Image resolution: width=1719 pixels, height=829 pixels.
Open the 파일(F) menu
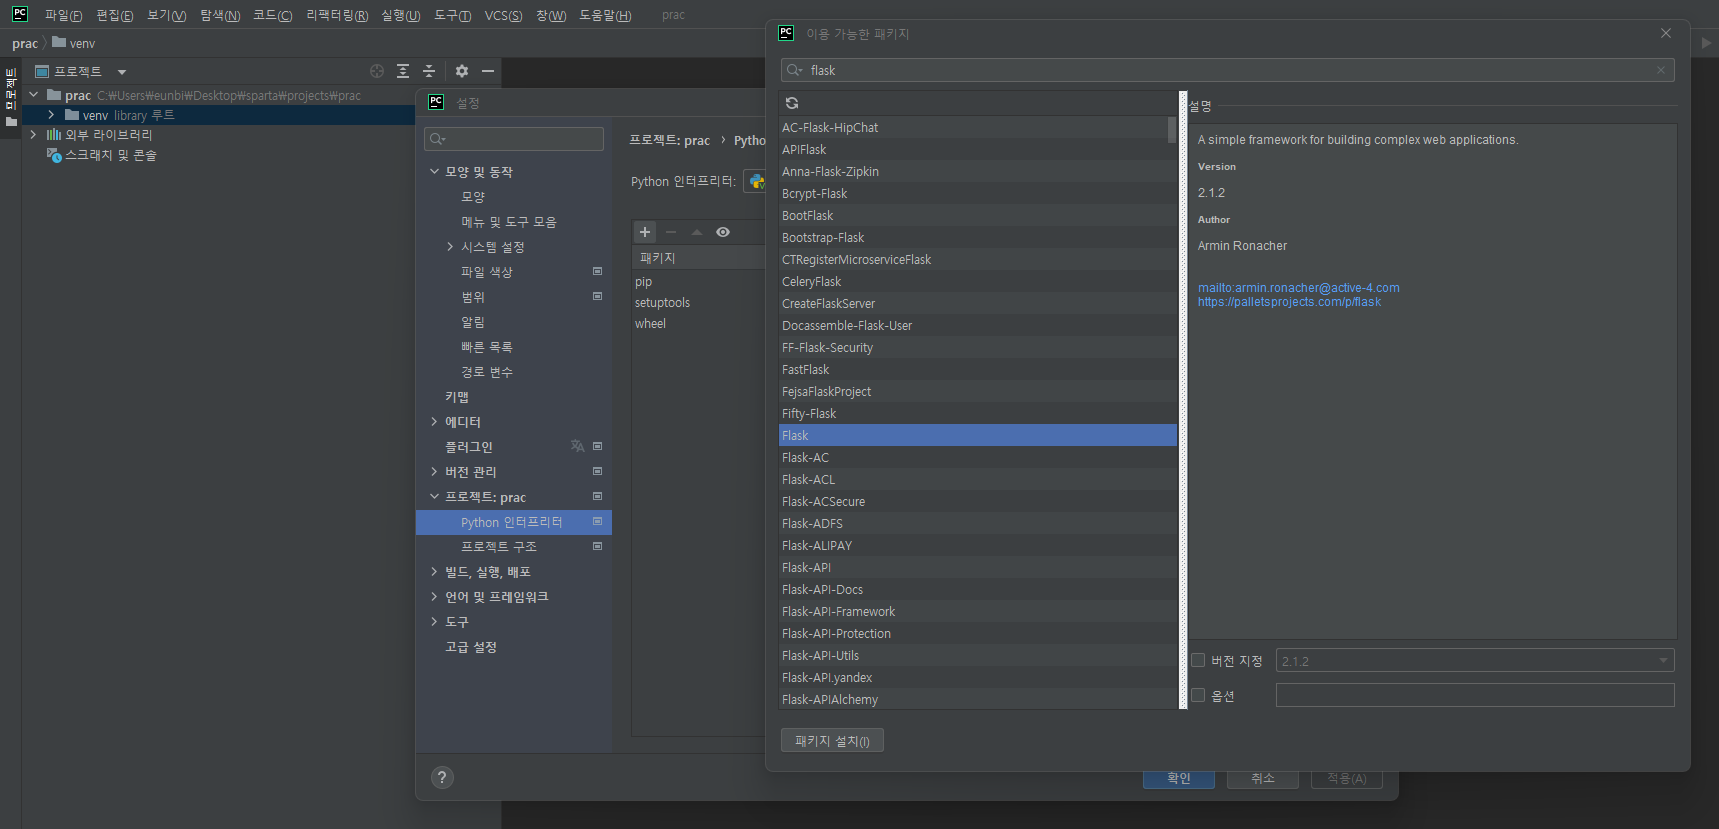63,15
